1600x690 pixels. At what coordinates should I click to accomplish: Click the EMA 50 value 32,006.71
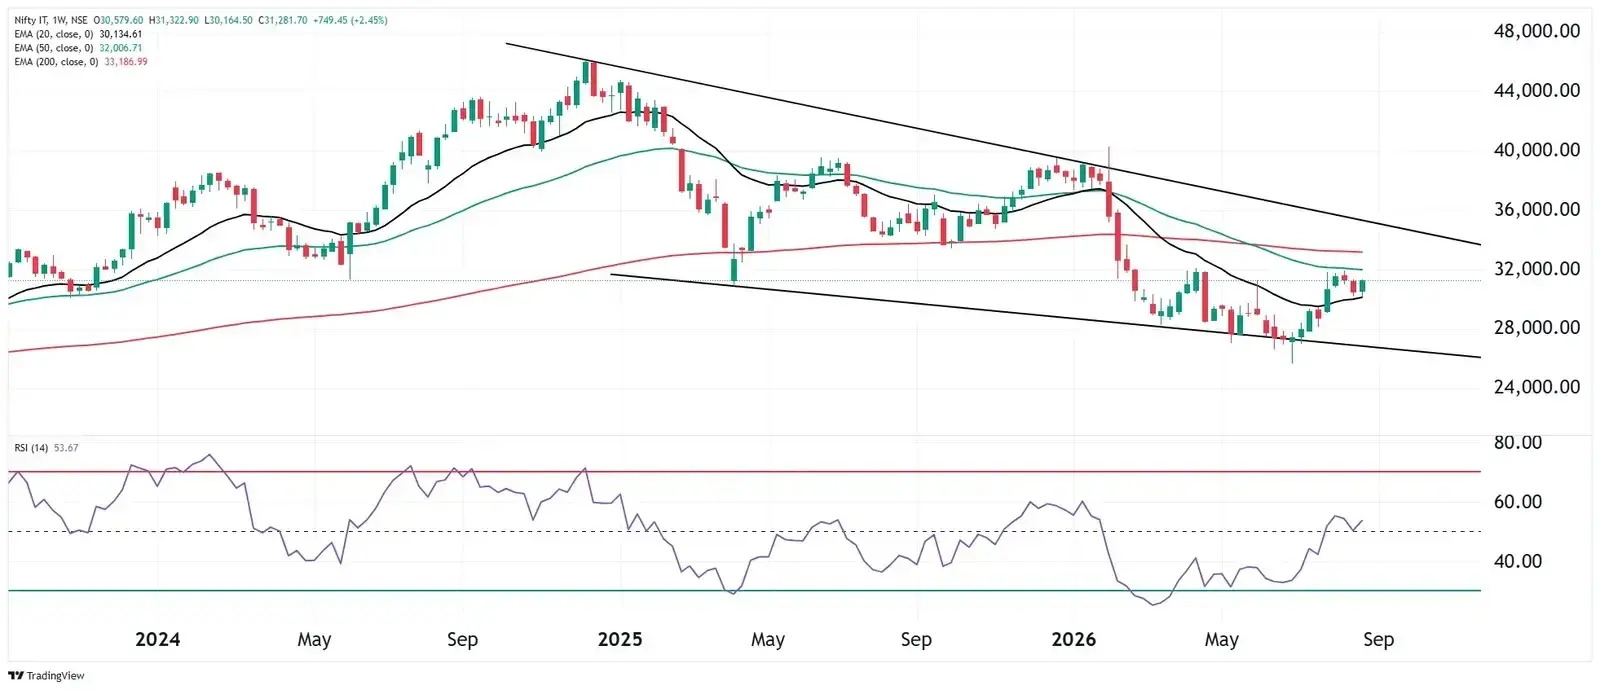[x=121, y=48]
